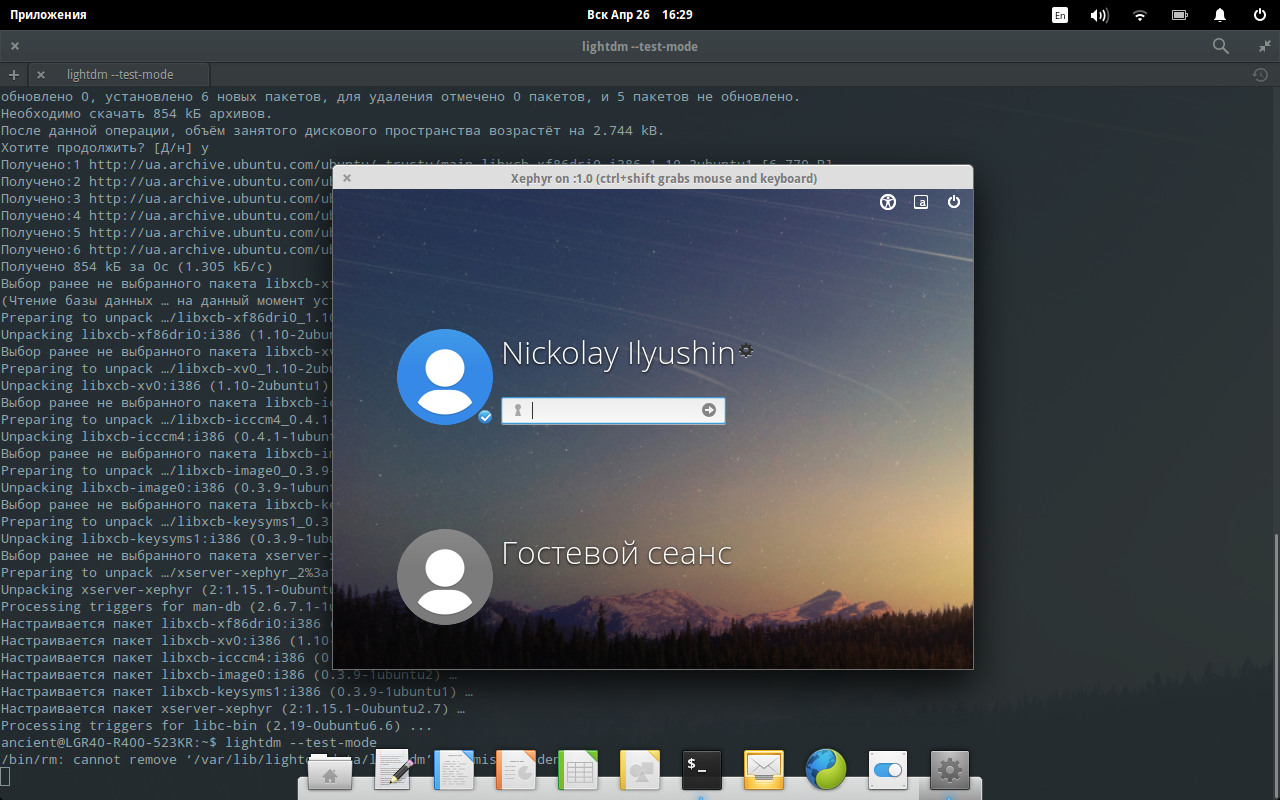Select the Гостевой сеанс guest session
Image resolution: width=1280 pixels, height=800 pixels.
[x=616, y=553]
